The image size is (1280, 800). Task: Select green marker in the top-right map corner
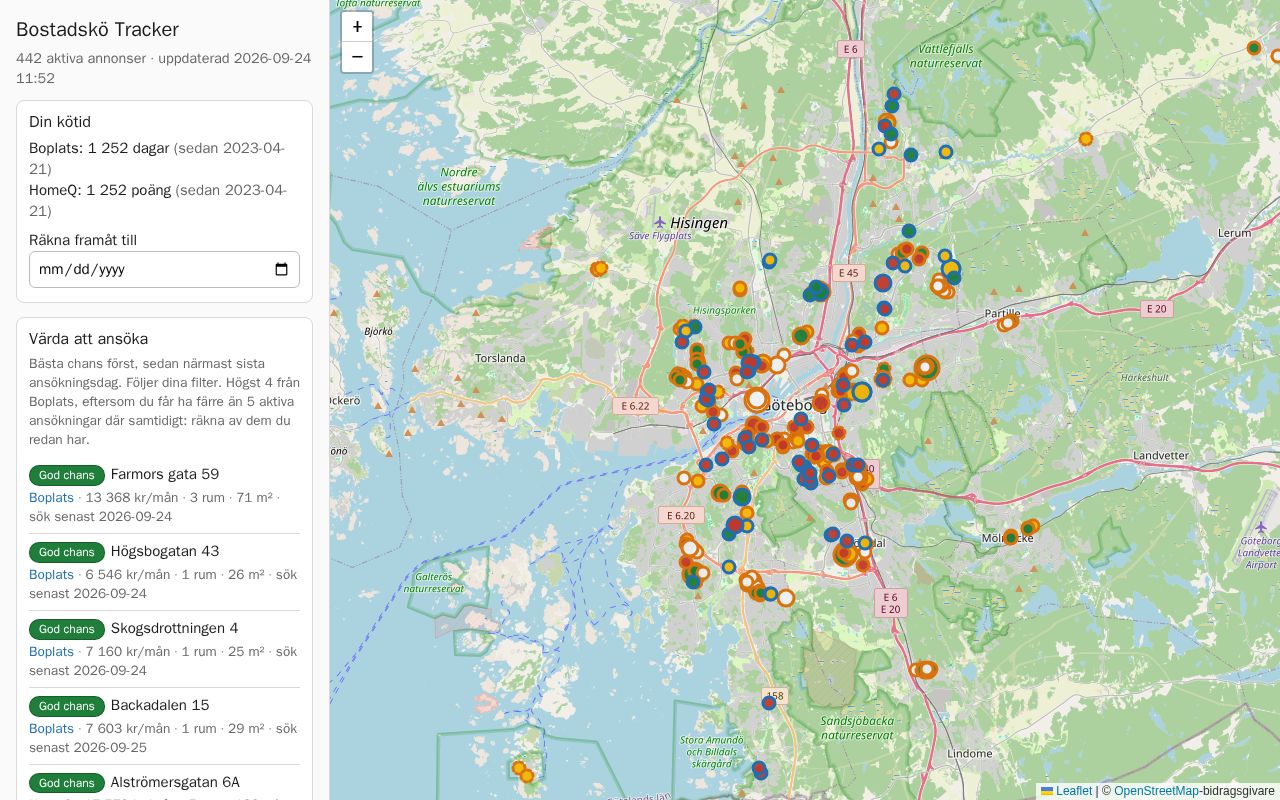[1253, 48]
